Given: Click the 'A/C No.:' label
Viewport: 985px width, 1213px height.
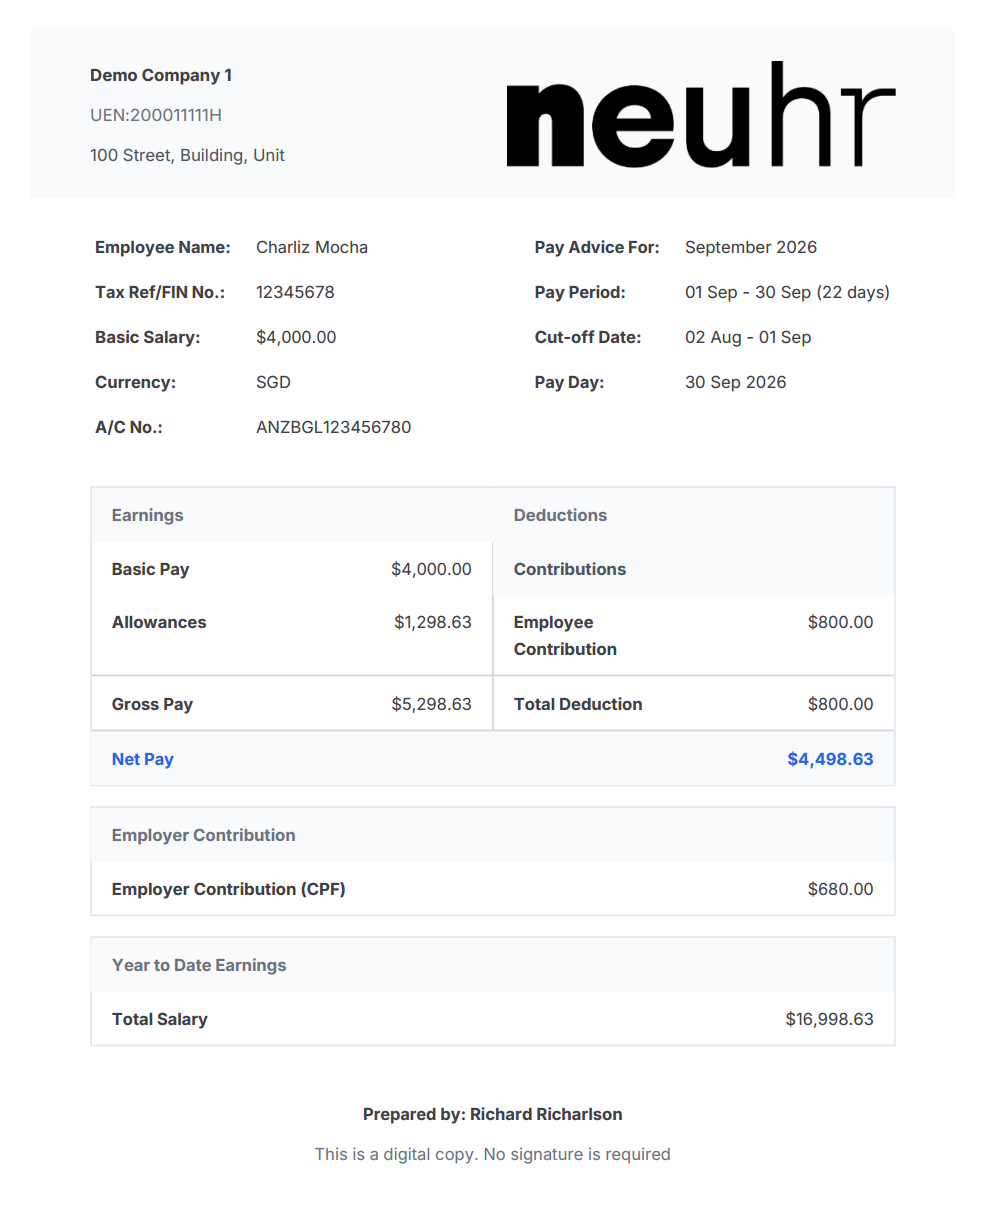Looking at the screenshot, I should coord(129,427).
